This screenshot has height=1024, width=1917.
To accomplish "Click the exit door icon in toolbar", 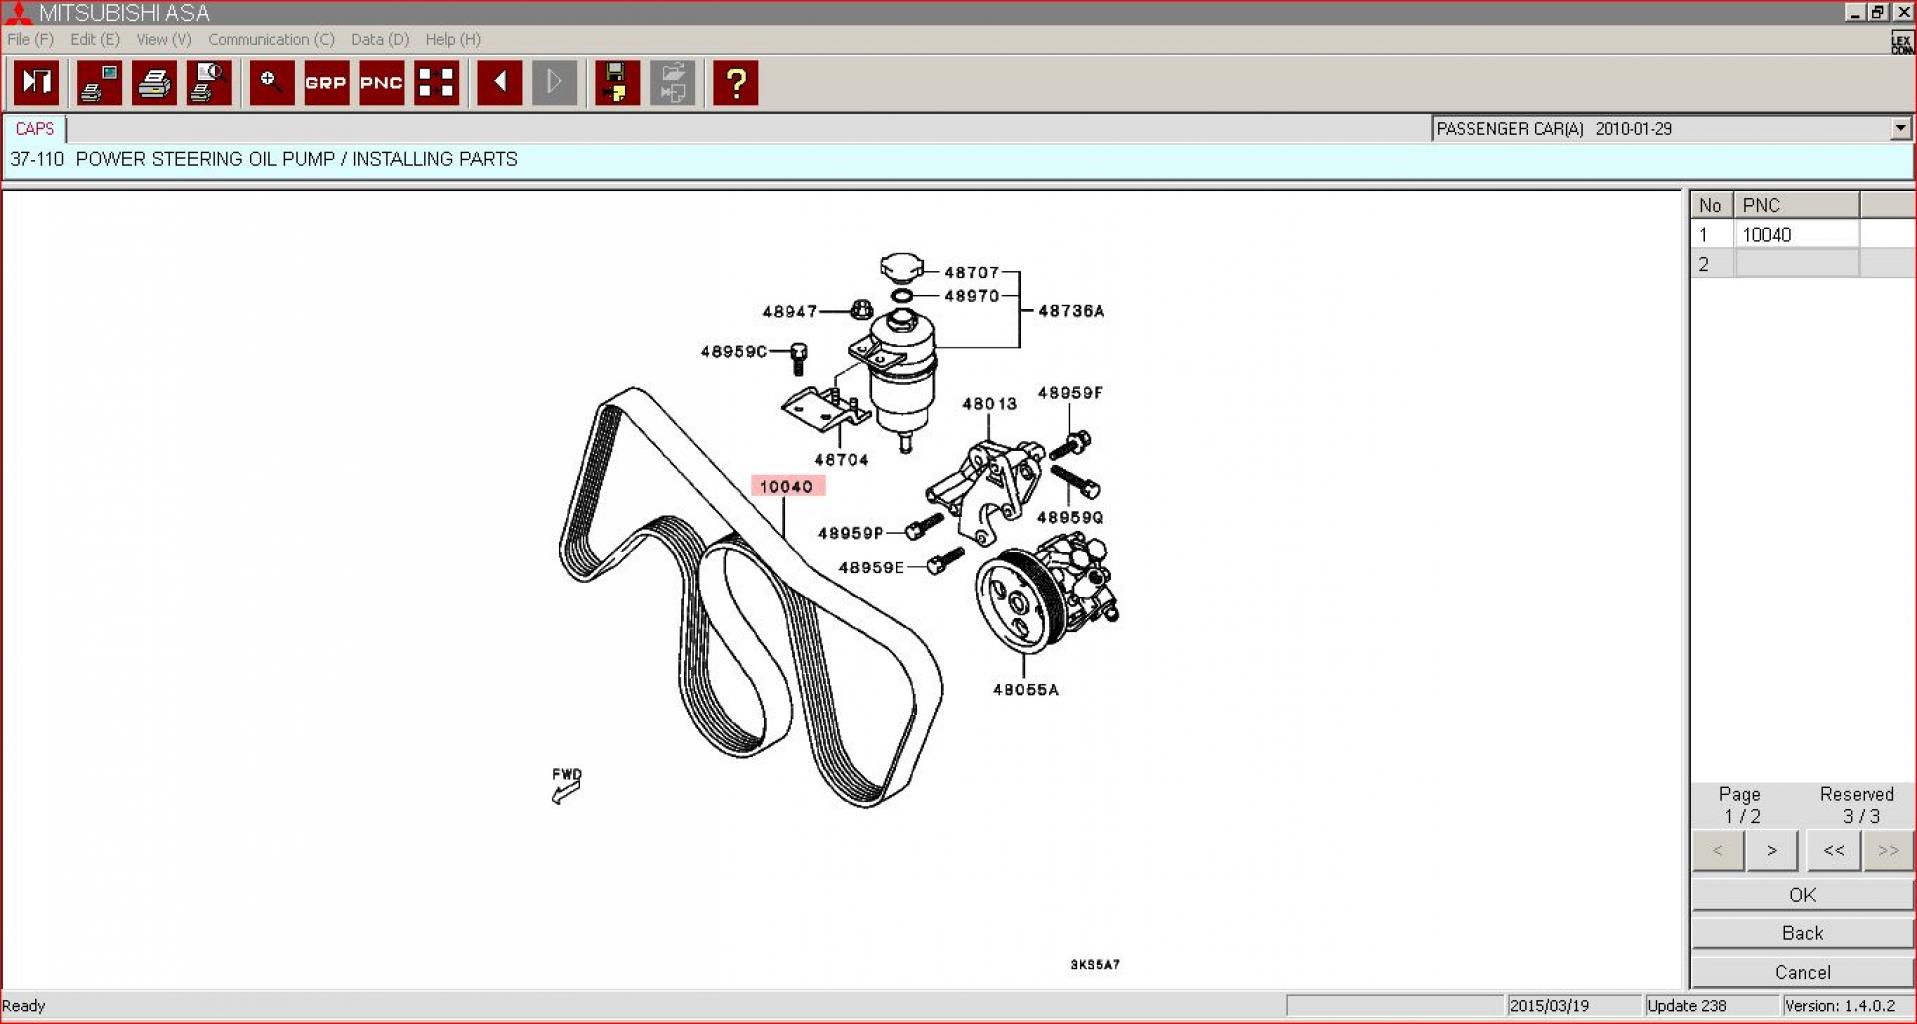I will (37, 83).
